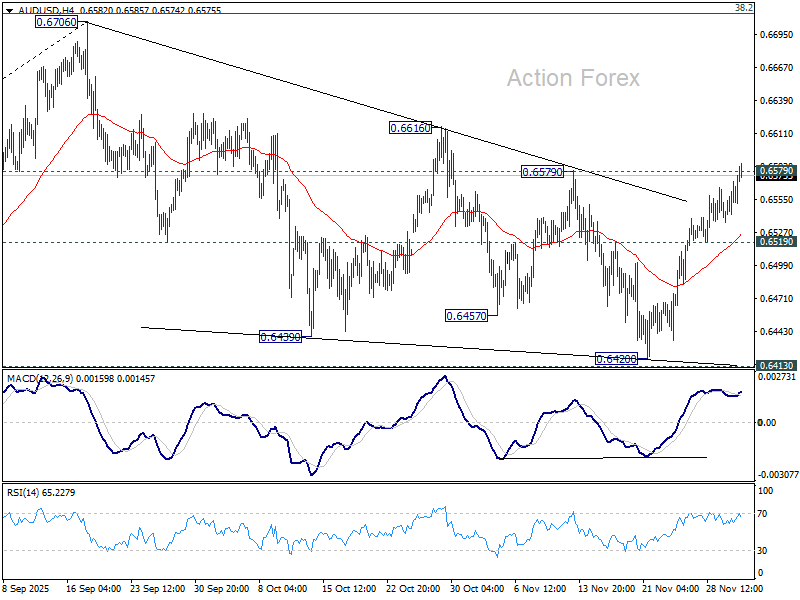Click the 38.2 value in top-right corner
This screenshot has height=600, width=800.
click(743, 7)
